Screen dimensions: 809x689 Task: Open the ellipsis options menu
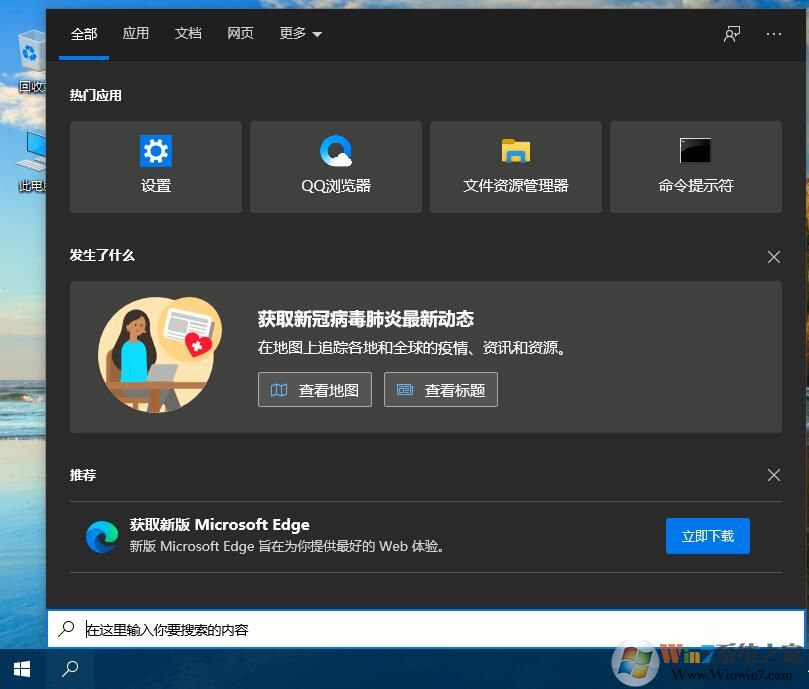pos(774,33)
